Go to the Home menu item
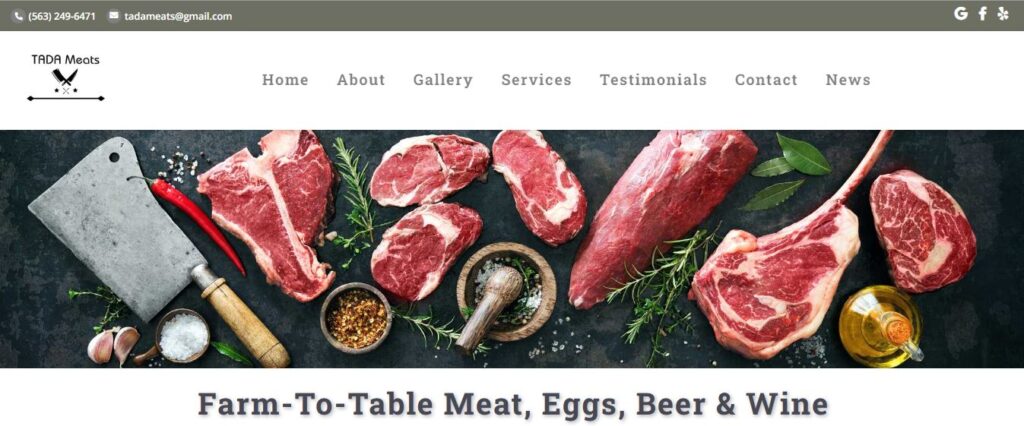The height and width of the screenshot is (426, 1024). point(285,80)
